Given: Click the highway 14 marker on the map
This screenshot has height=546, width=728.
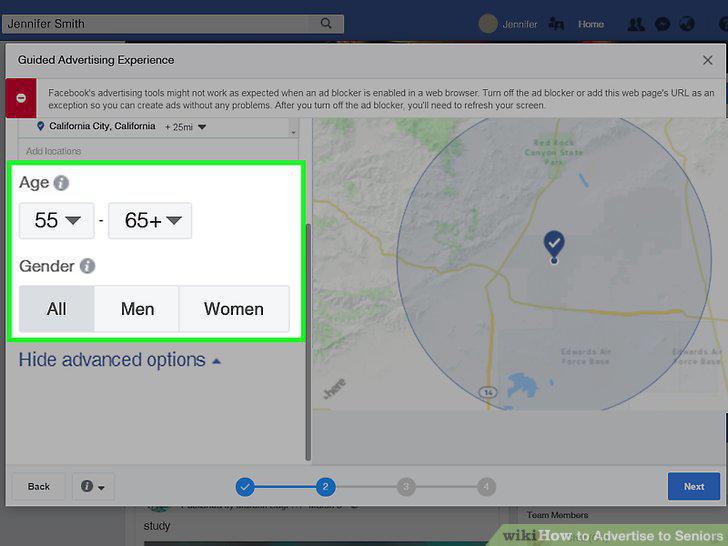Looking at the screenshot, I should [x=488, y=392].
